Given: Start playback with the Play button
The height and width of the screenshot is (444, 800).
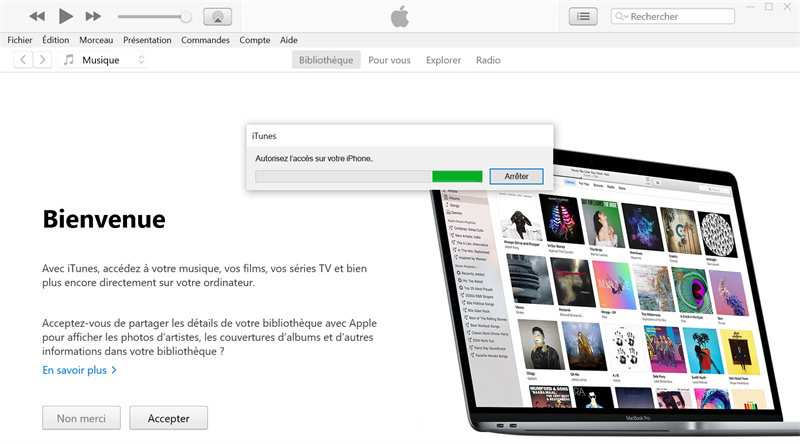Looking at the screenshot, I should coord(65,16).
